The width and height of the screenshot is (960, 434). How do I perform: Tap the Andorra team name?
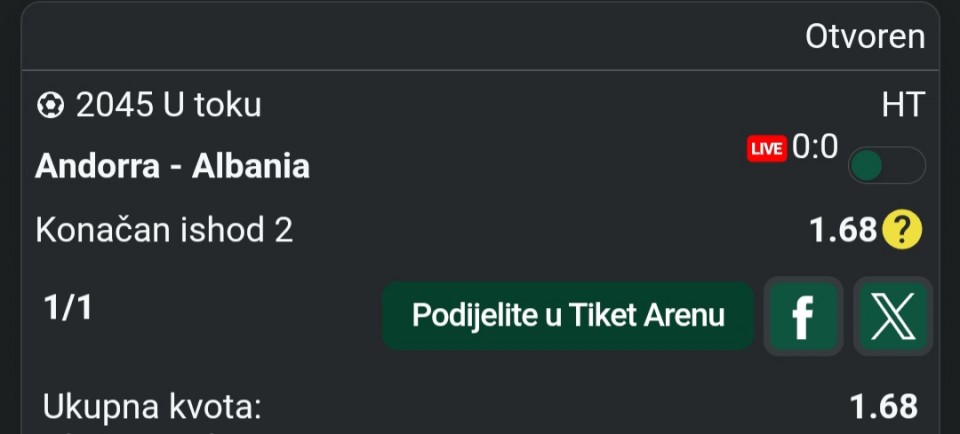click(96, 166)
